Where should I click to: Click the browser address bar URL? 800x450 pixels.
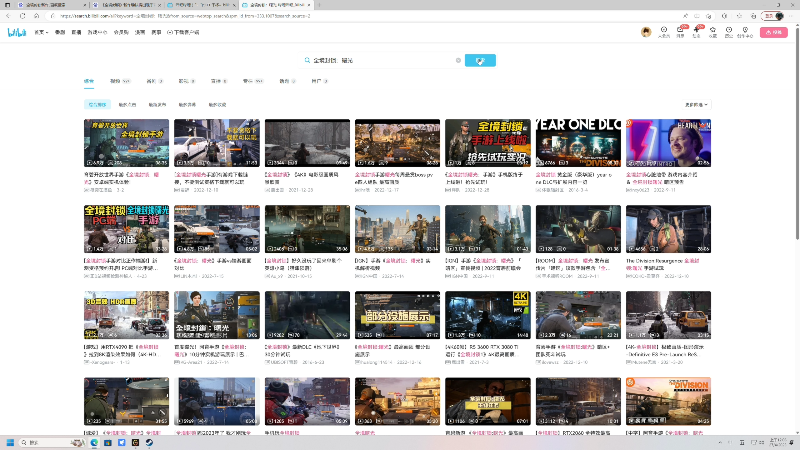click(185, 16)
